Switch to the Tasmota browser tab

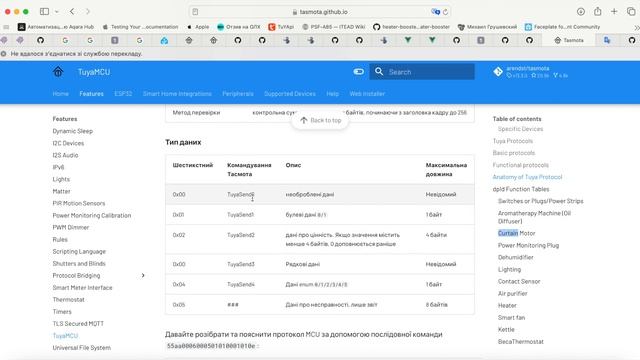tap(569, 40)
